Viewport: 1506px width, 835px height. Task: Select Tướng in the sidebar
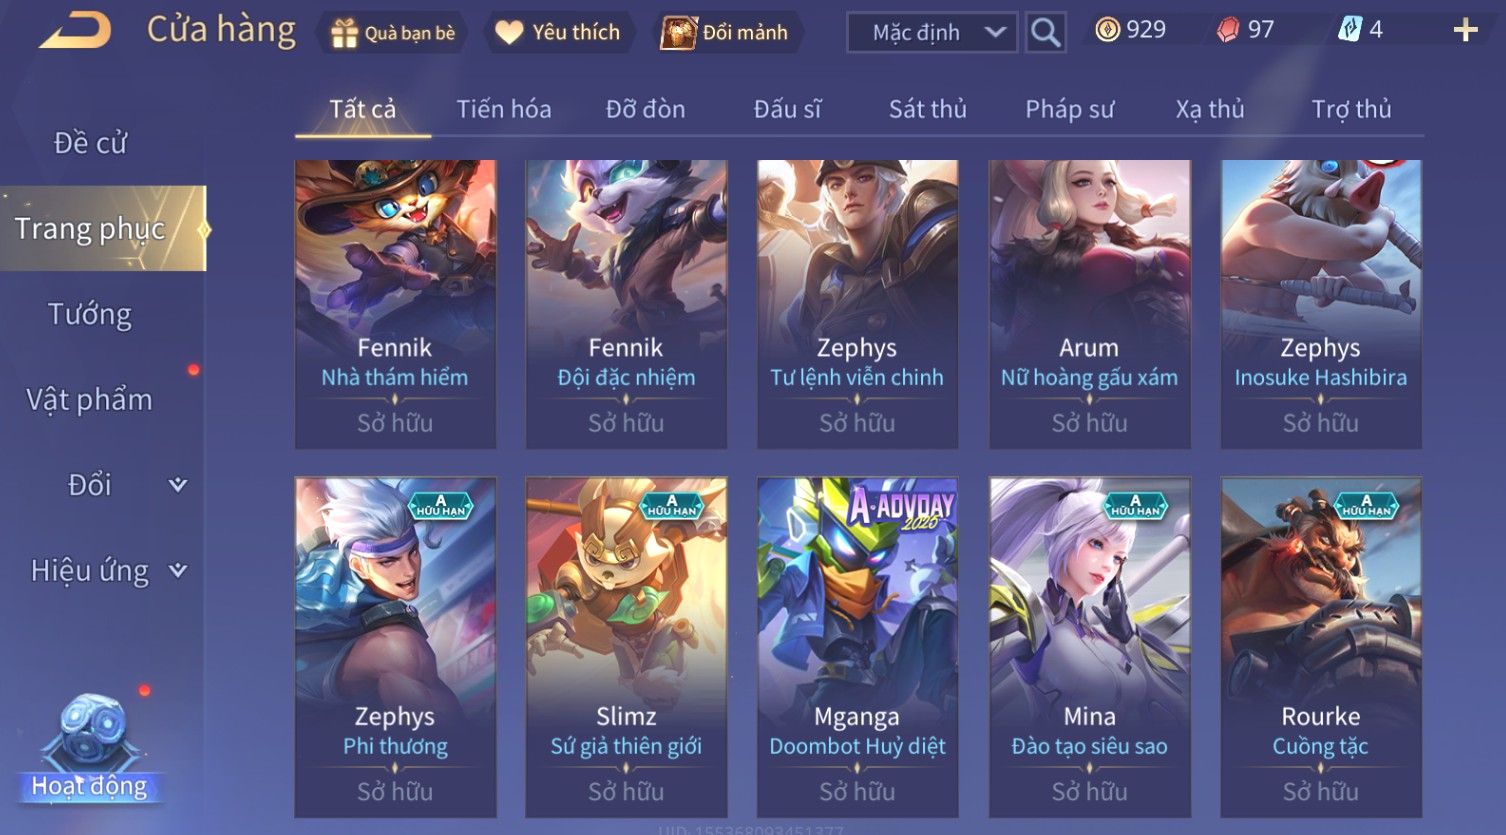tap(90, 314)
